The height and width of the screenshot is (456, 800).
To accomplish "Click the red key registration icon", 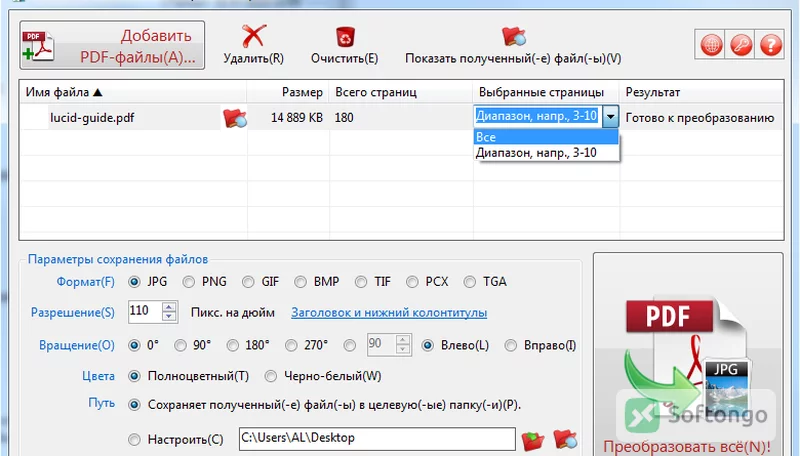I will coord(741,45).
